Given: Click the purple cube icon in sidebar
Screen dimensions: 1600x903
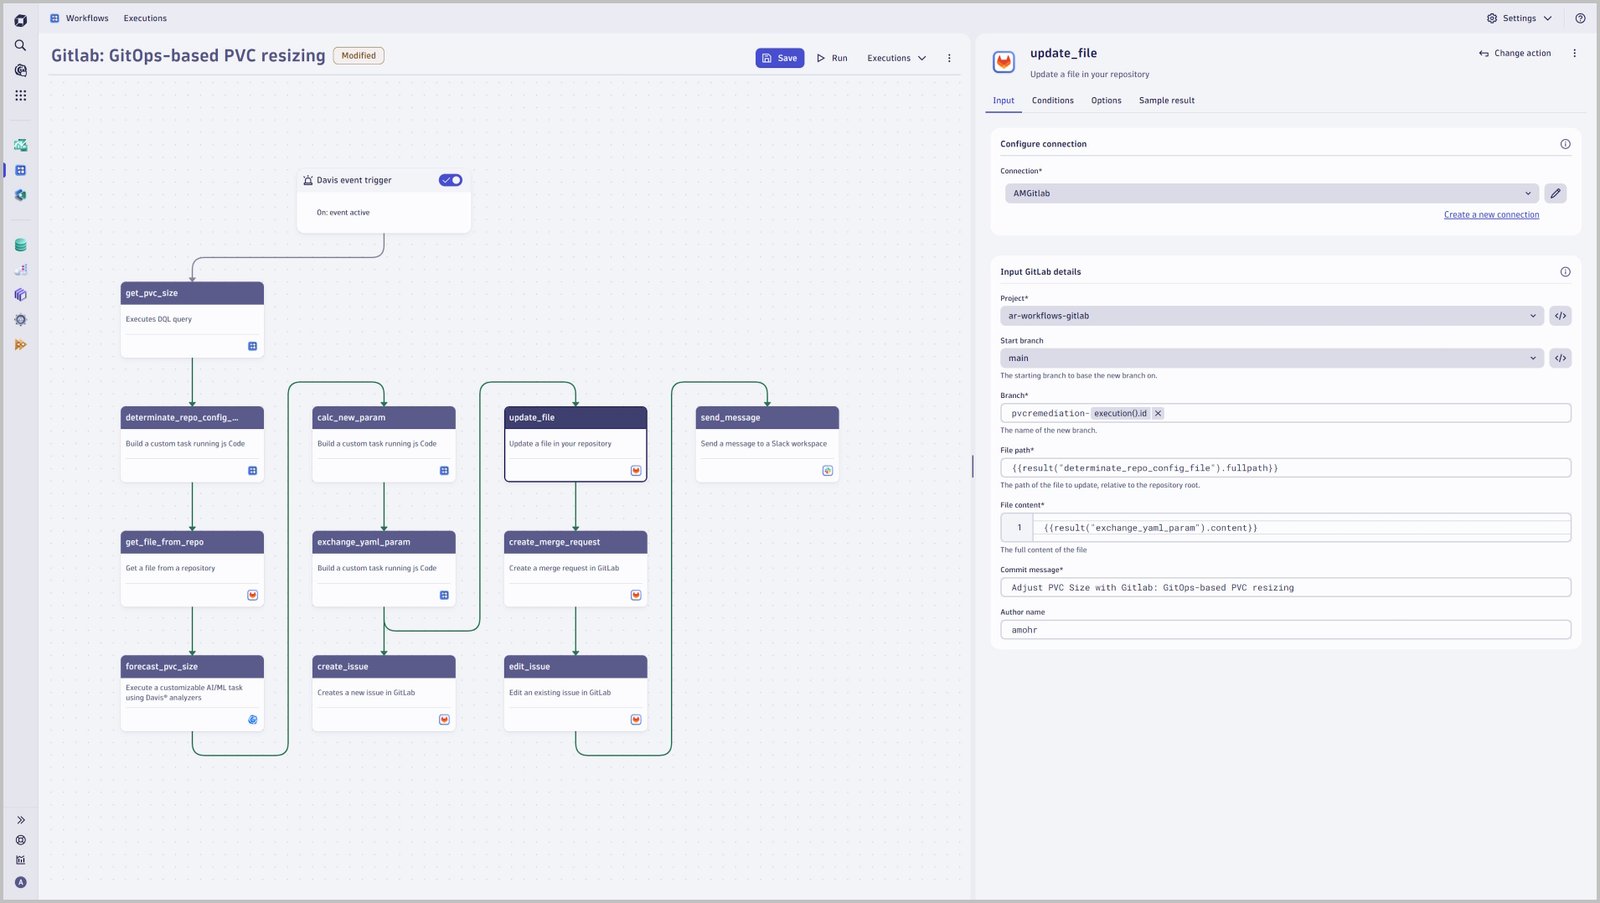Looking at the screenshot, I should [20, 295].
